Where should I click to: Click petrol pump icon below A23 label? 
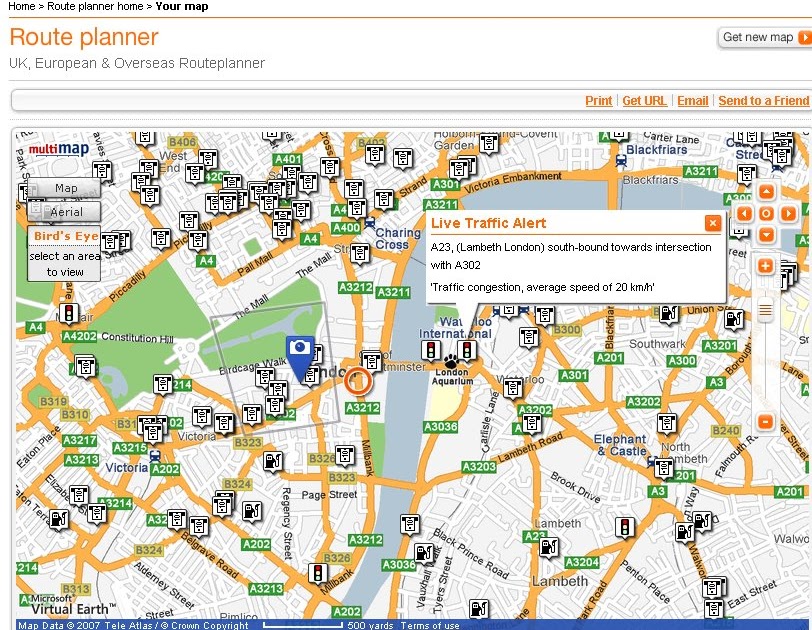(x=549, y=547)
